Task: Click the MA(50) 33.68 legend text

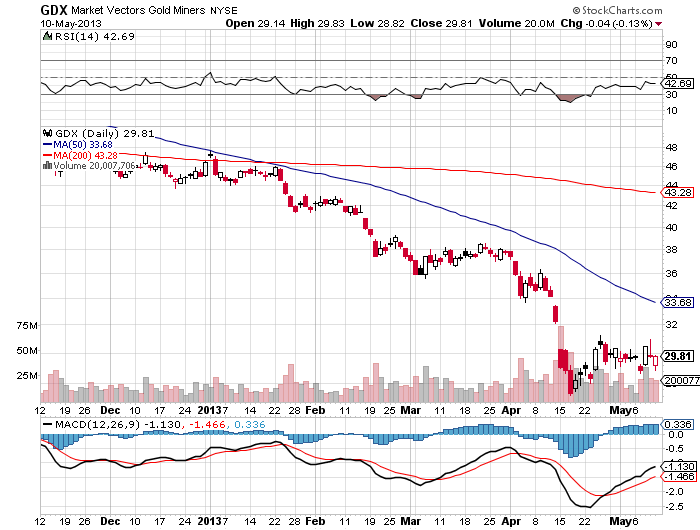Action: tap(83, 145)
